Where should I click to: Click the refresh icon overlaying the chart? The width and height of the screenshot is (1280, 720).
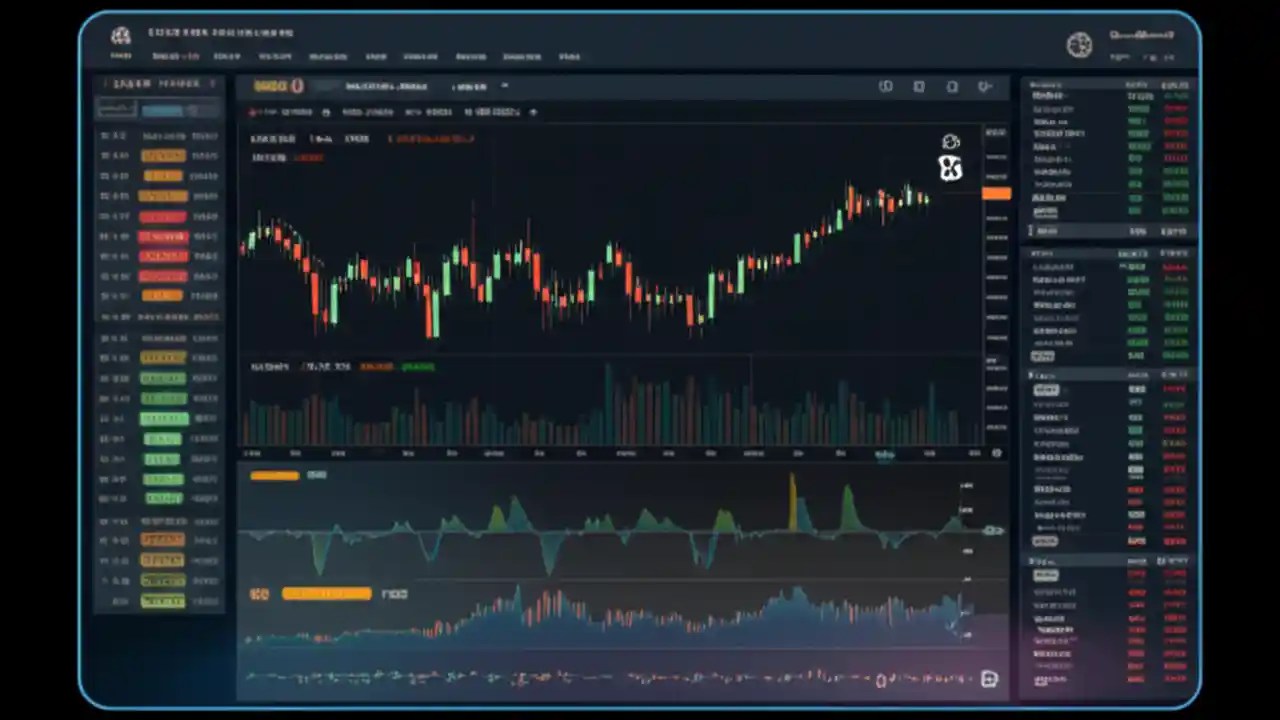point(950,142)
